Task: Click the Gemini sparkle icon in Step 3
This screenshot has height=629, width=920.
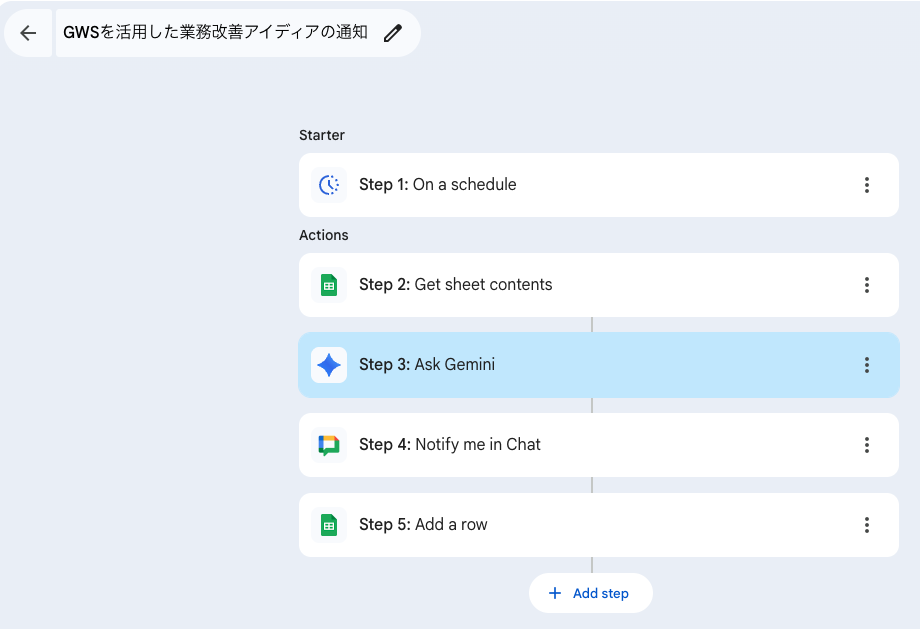Action: tap(329, 365)
